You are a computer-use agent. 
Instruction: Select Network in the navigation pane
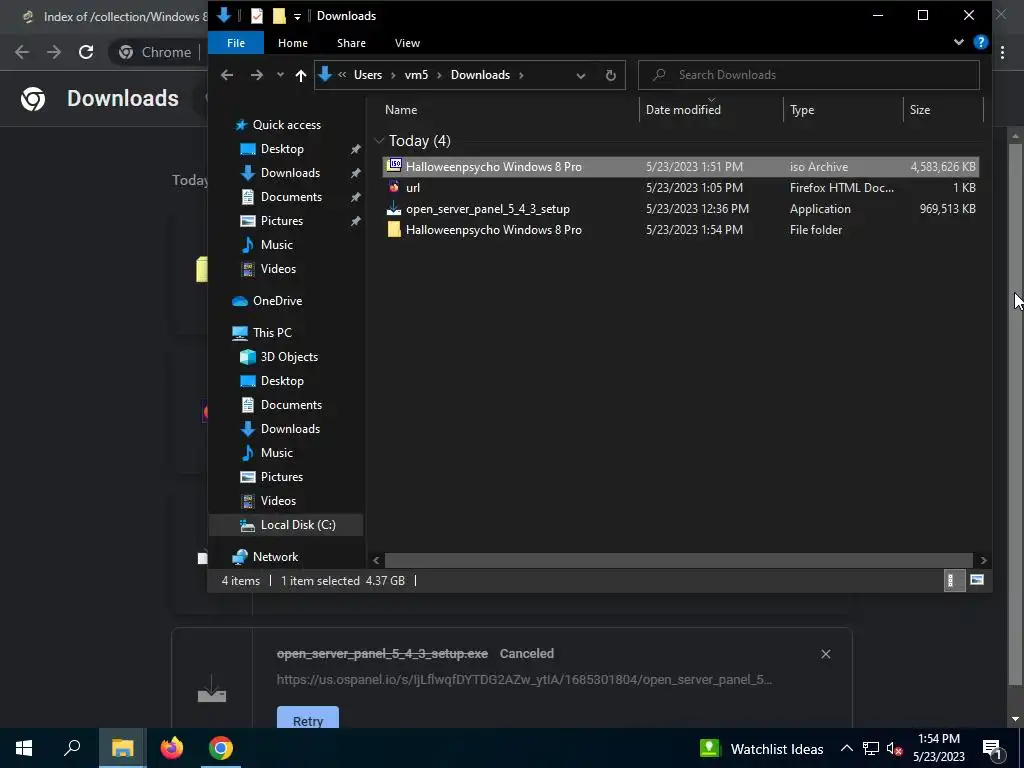(275, 557)
